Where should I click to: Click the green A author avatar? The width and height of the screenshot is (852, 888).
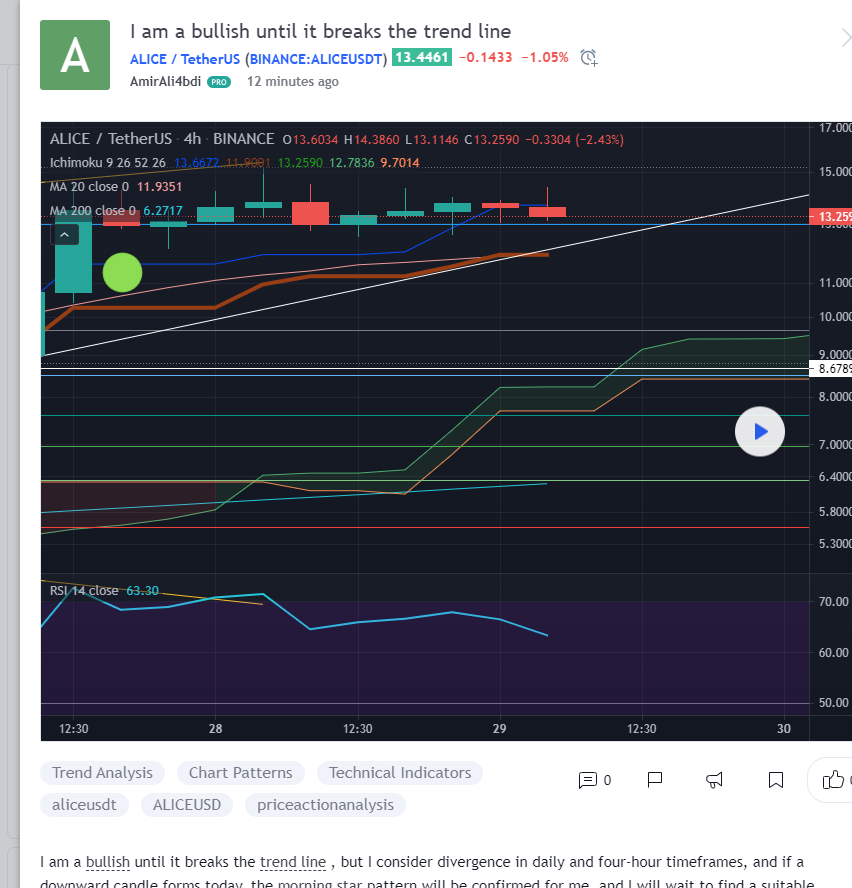coord(75,55)
